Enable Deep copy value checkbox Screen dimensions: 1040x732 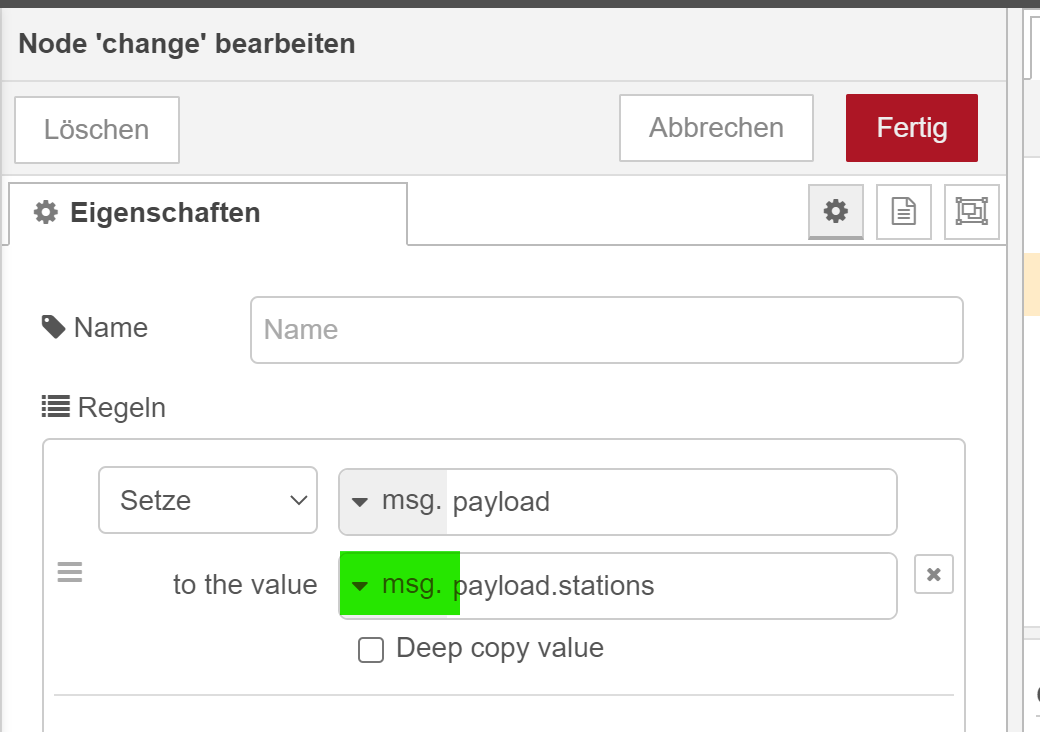(371, 651)
